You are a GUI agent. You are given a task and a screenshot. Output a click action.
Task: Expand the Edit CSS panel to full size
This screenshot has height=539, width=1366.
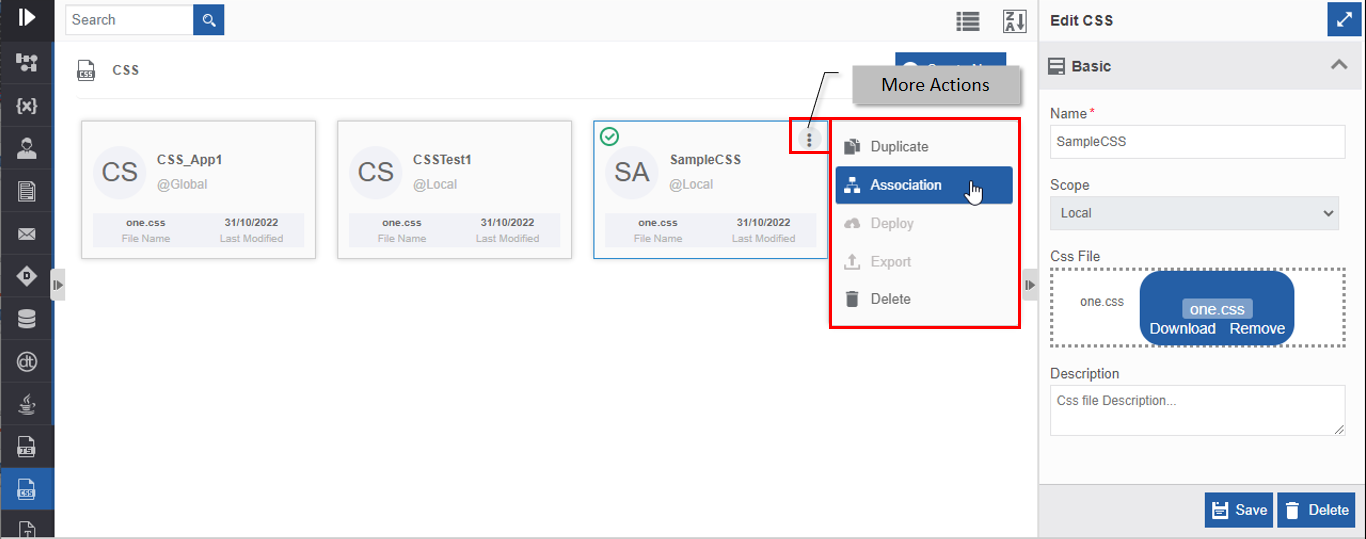point(1340,20)
